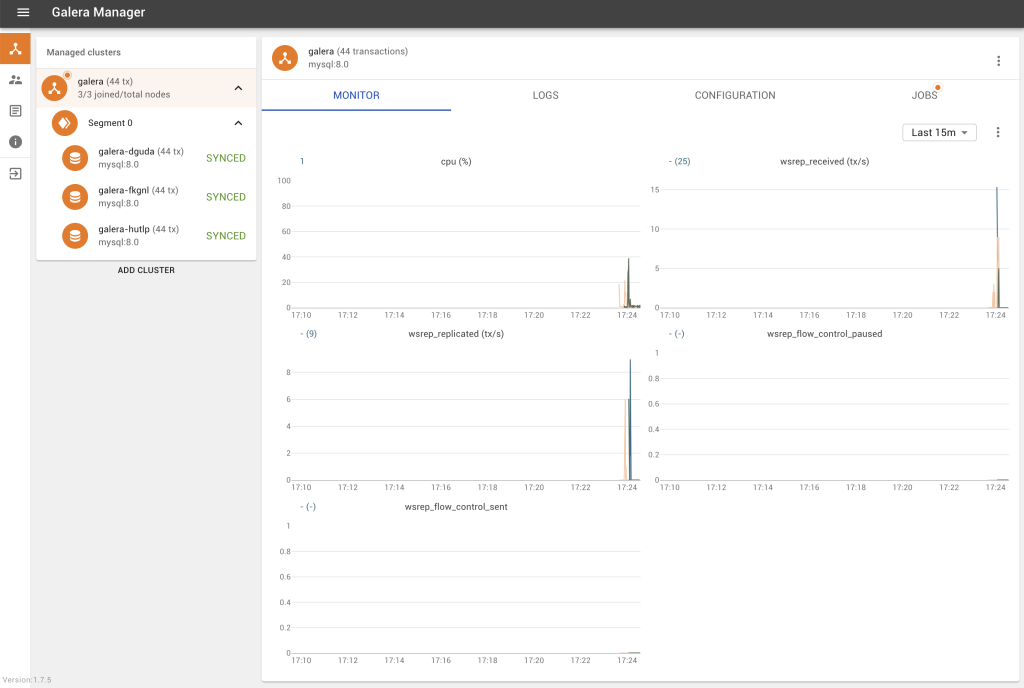Screen dimensions: 1024x688
Task: Click '3/3 joined/total nodes' text
Action: (123, 95)
